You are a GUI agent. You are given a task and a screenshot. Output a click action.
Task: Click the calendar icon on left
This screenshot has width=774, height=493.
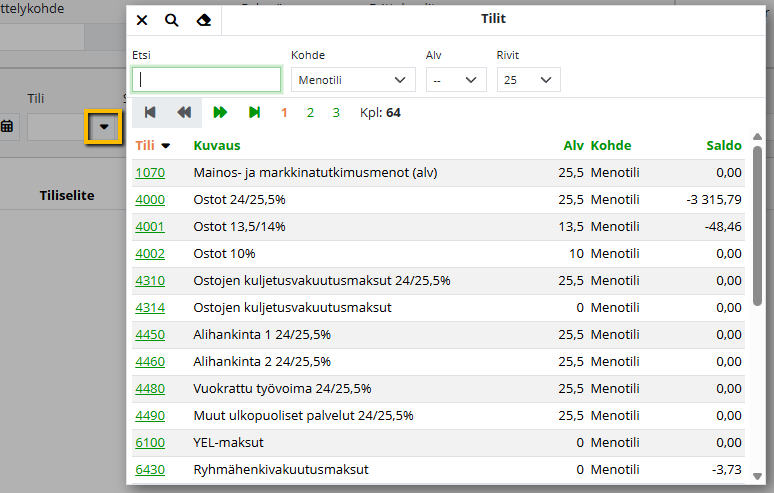[7, 127]
